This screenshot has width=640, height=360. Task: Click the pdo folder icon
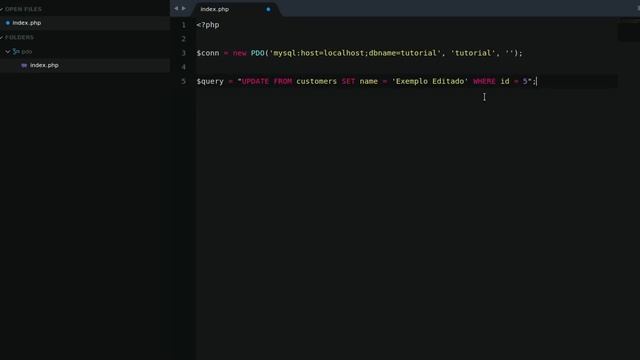pos(16,51)
